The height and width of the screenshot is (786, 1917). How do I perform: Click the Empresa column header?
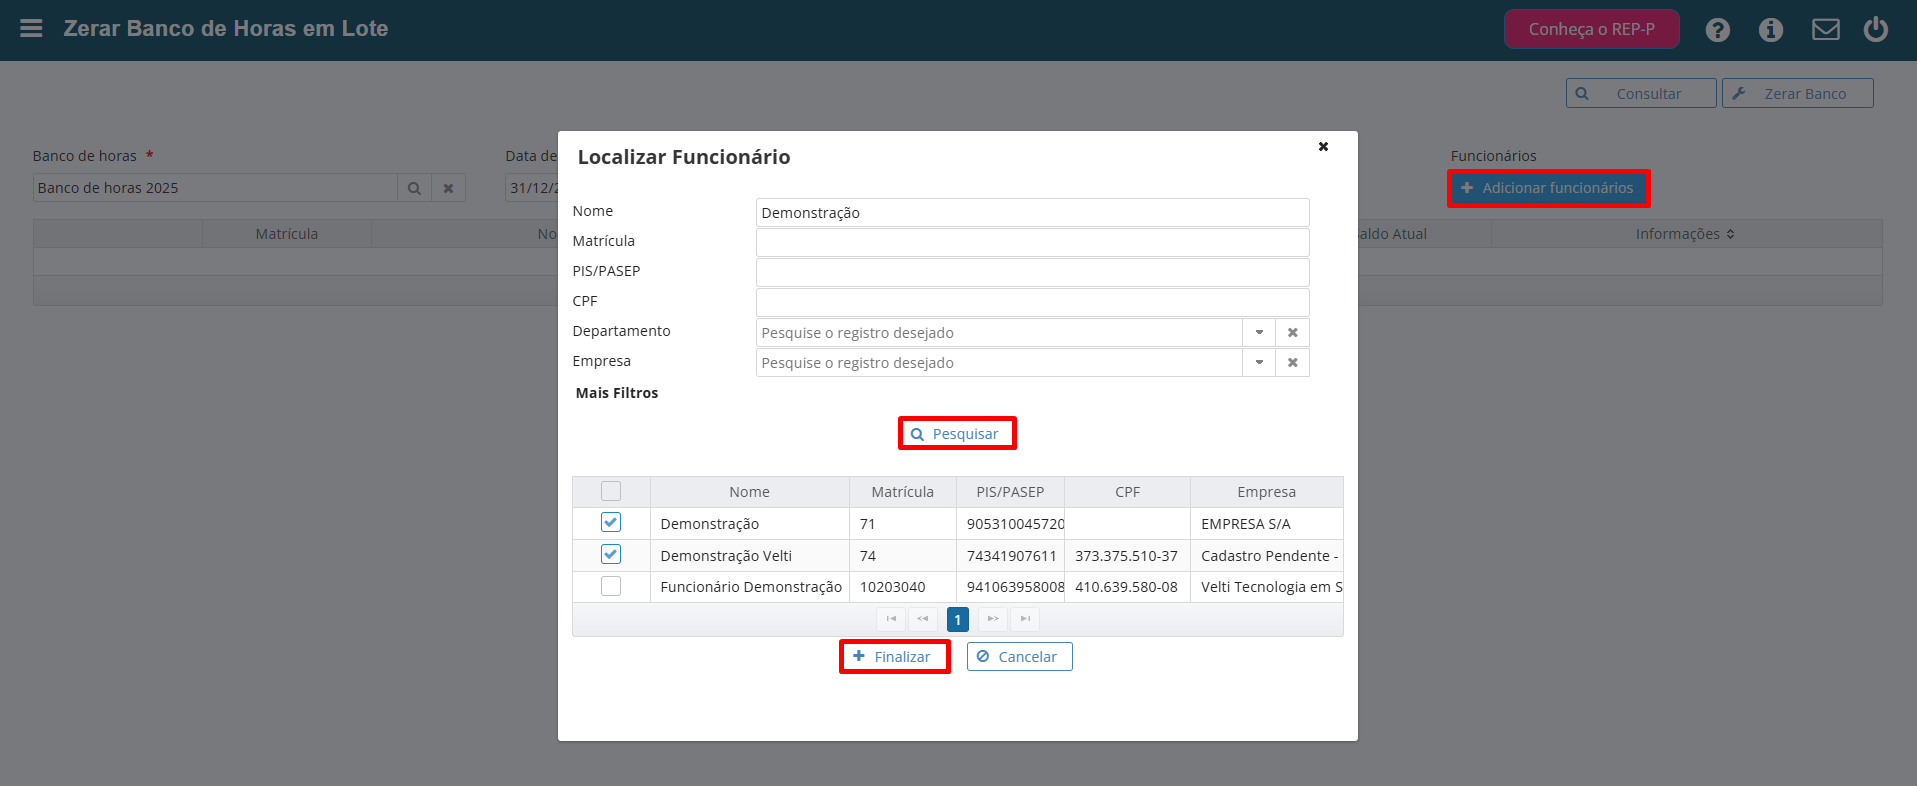tap(1266, 492)
